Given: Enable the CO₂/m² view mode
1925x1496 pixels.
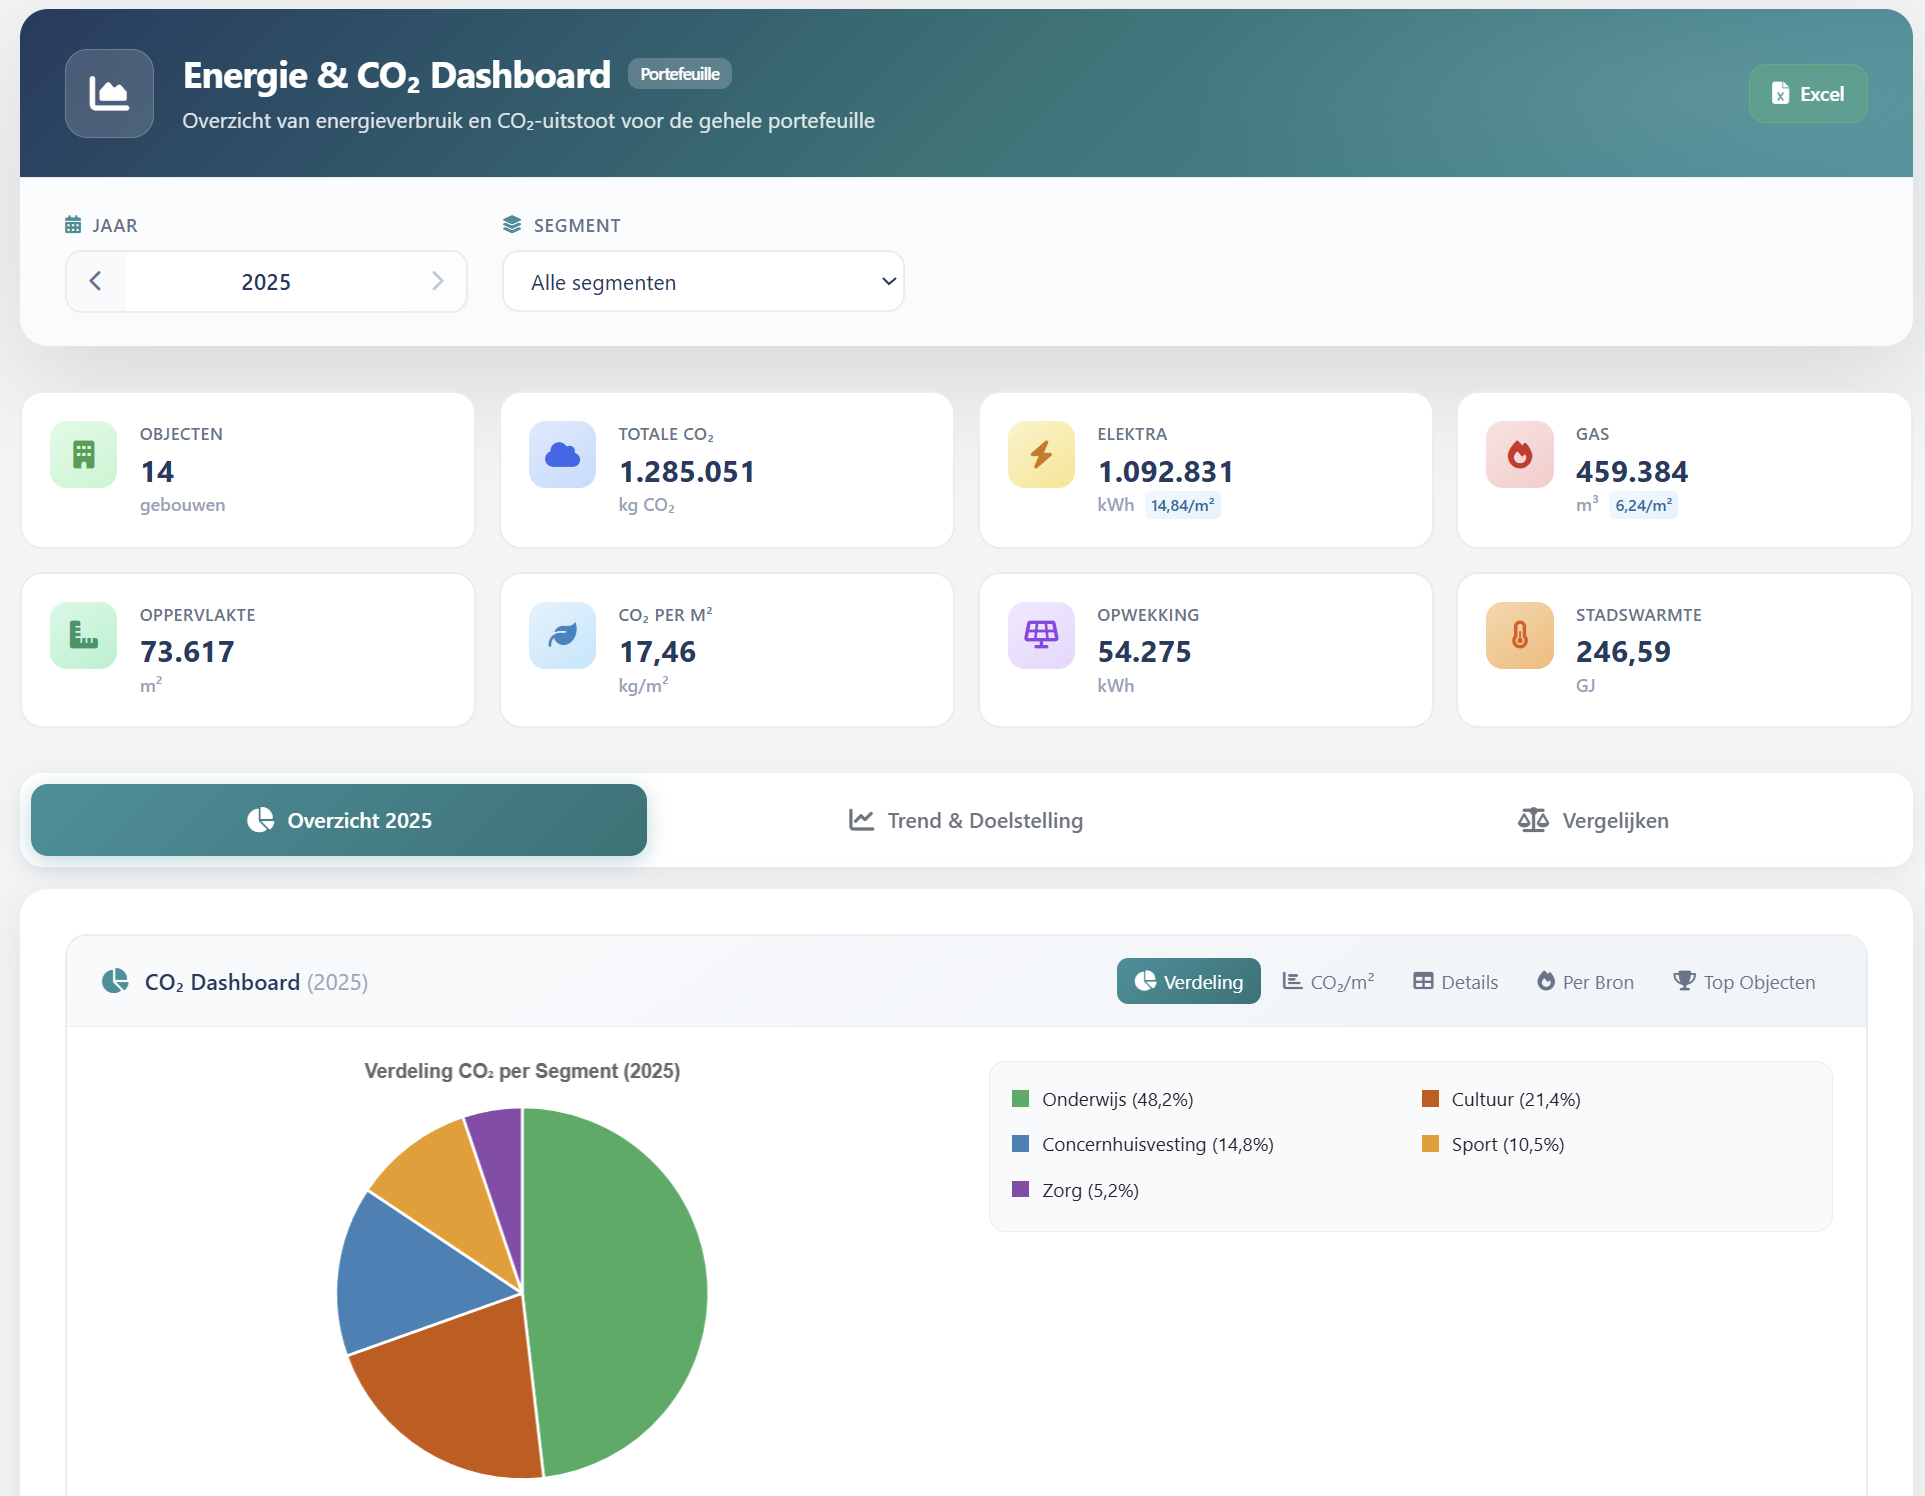Looking at the screenshot, I should 1329,981.
